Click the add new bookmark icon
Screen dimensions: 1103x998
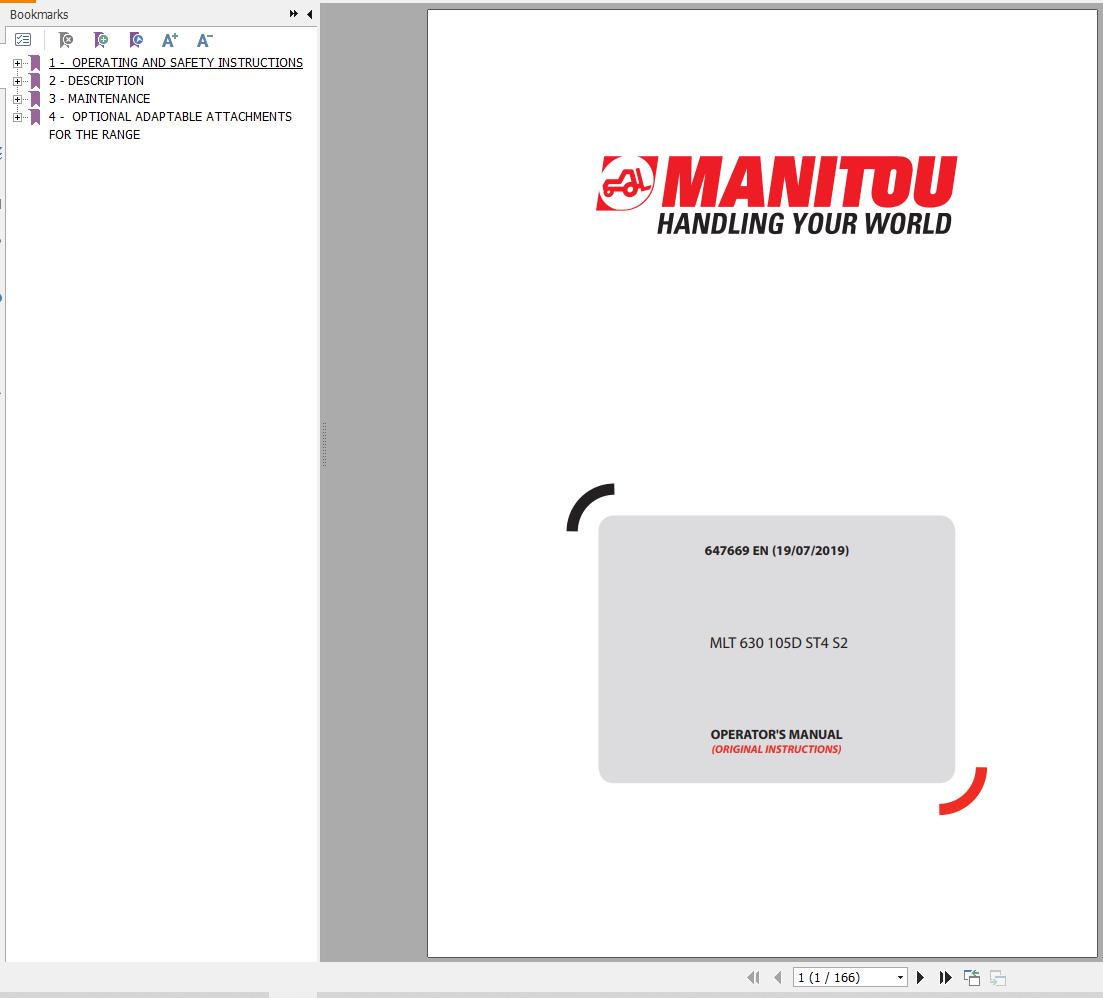coord(101,40)
